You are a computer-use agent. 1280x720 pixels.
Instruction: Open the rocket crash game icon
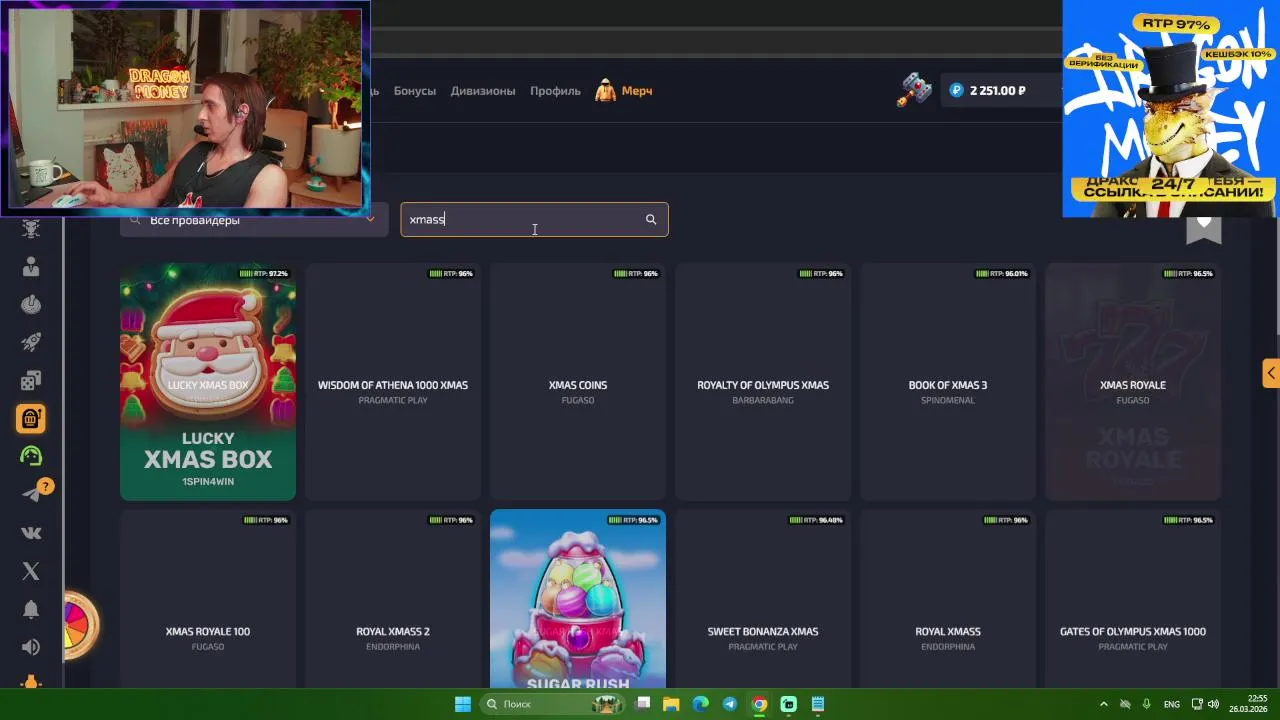pos(31,343)
